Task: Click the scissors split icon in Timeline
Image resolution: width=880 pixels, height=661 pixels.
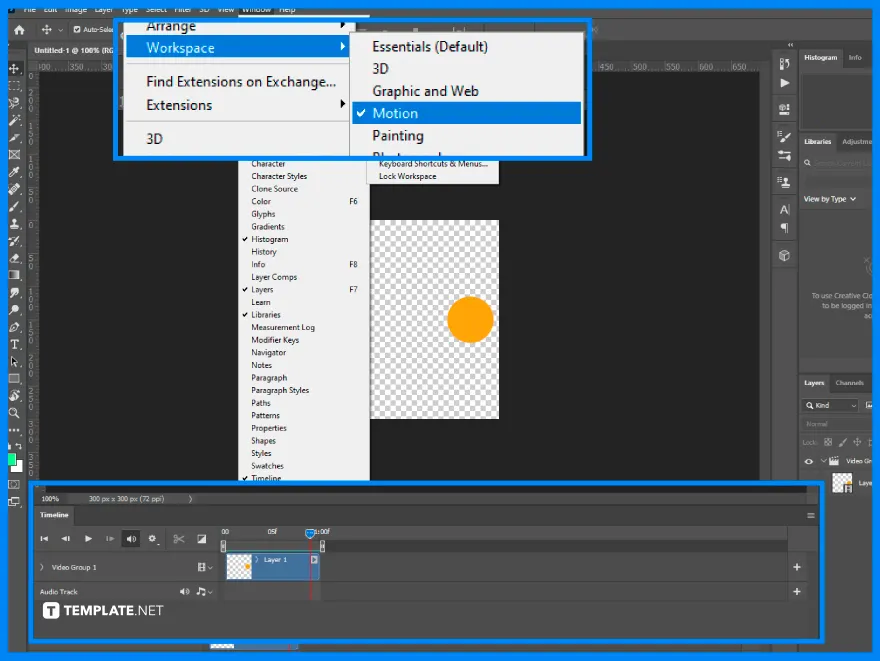Action: click(178, 538)
